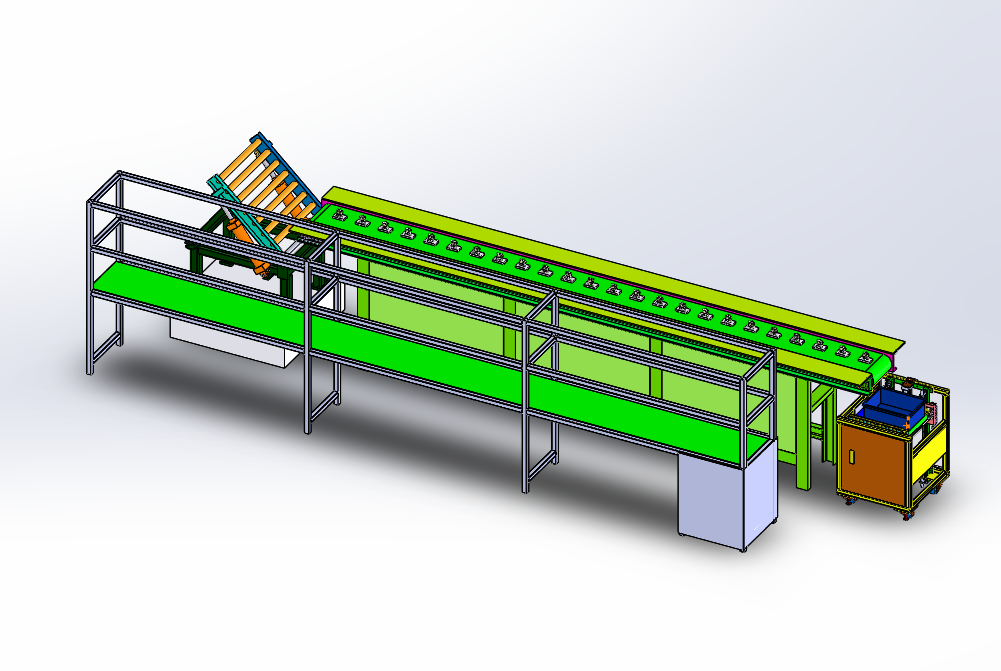Select the grey cabinet under the front conveyor

[727, 496]
